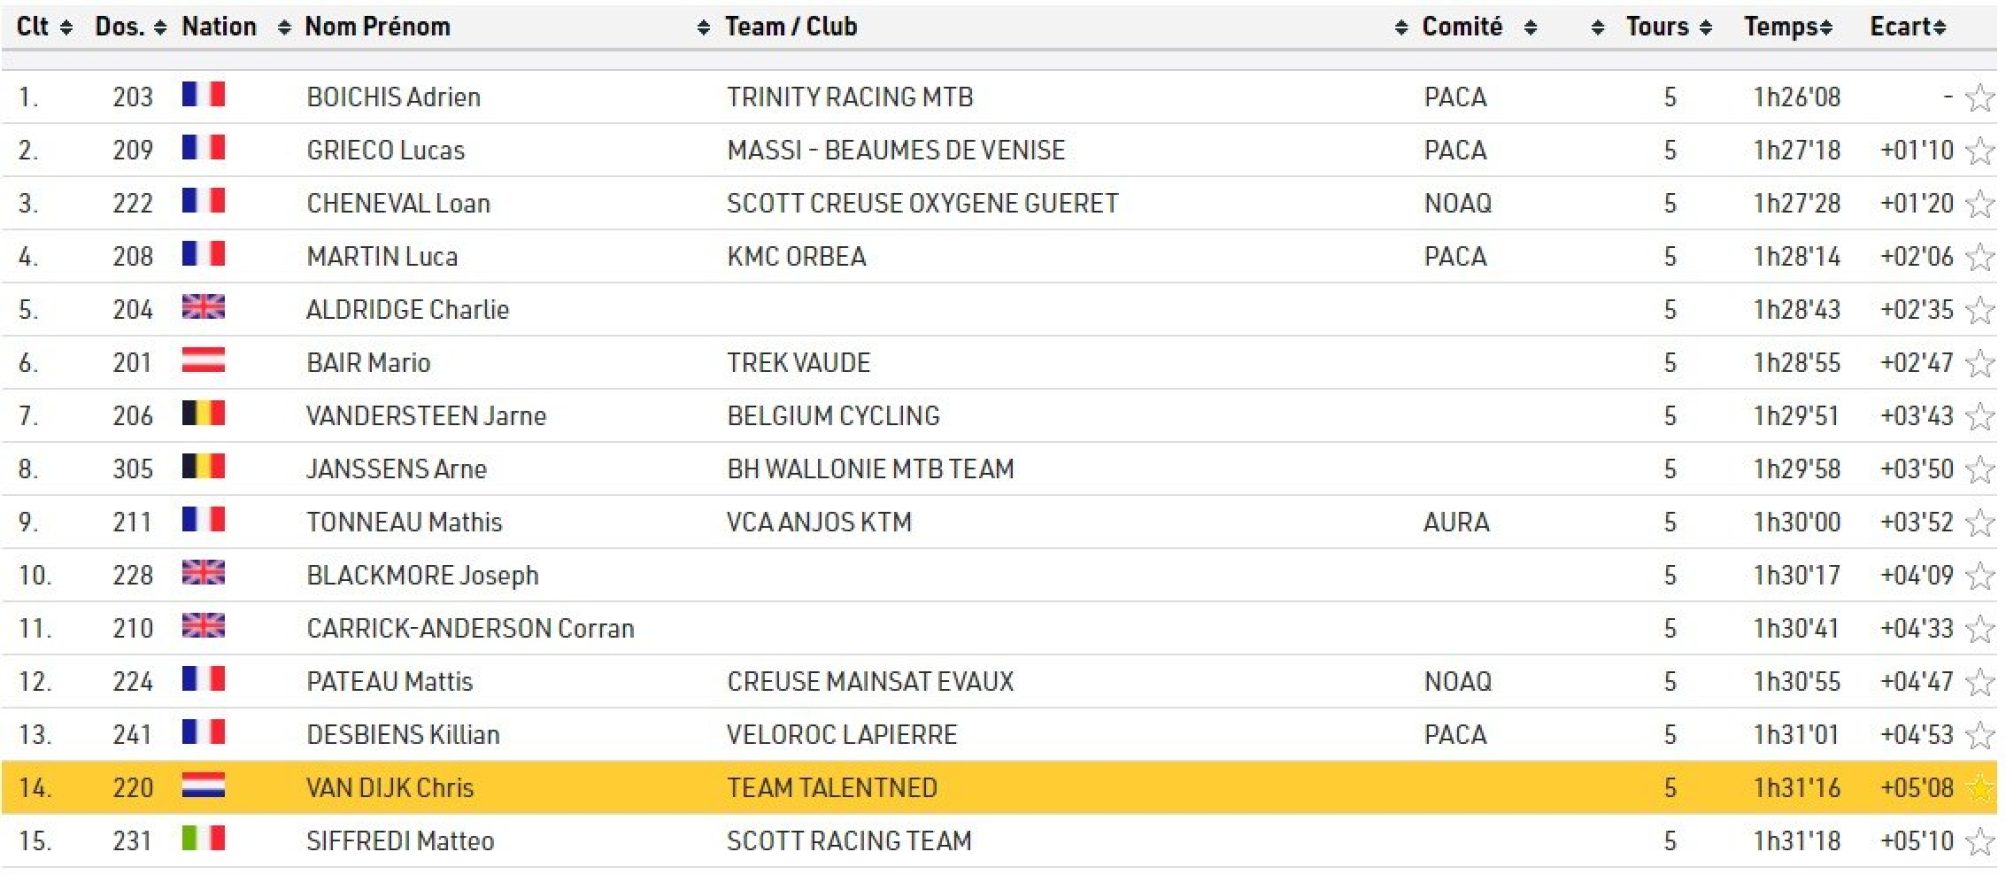
Task: Click the Ecart column sort arrows
Action: (1940, 28)
